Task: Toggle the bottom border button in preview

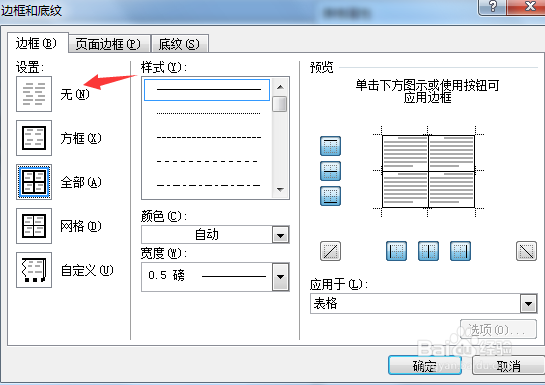Action: 330,196
